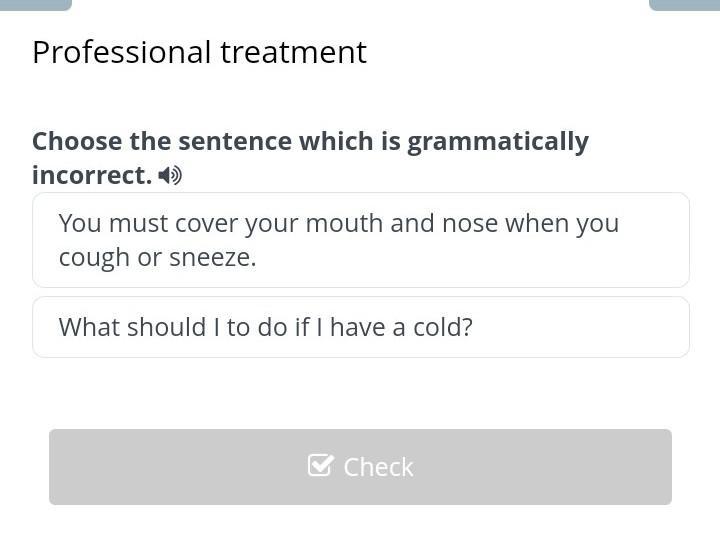Click "Choose the sentence" at prompt start
The image size is (720, 535).
162,141
